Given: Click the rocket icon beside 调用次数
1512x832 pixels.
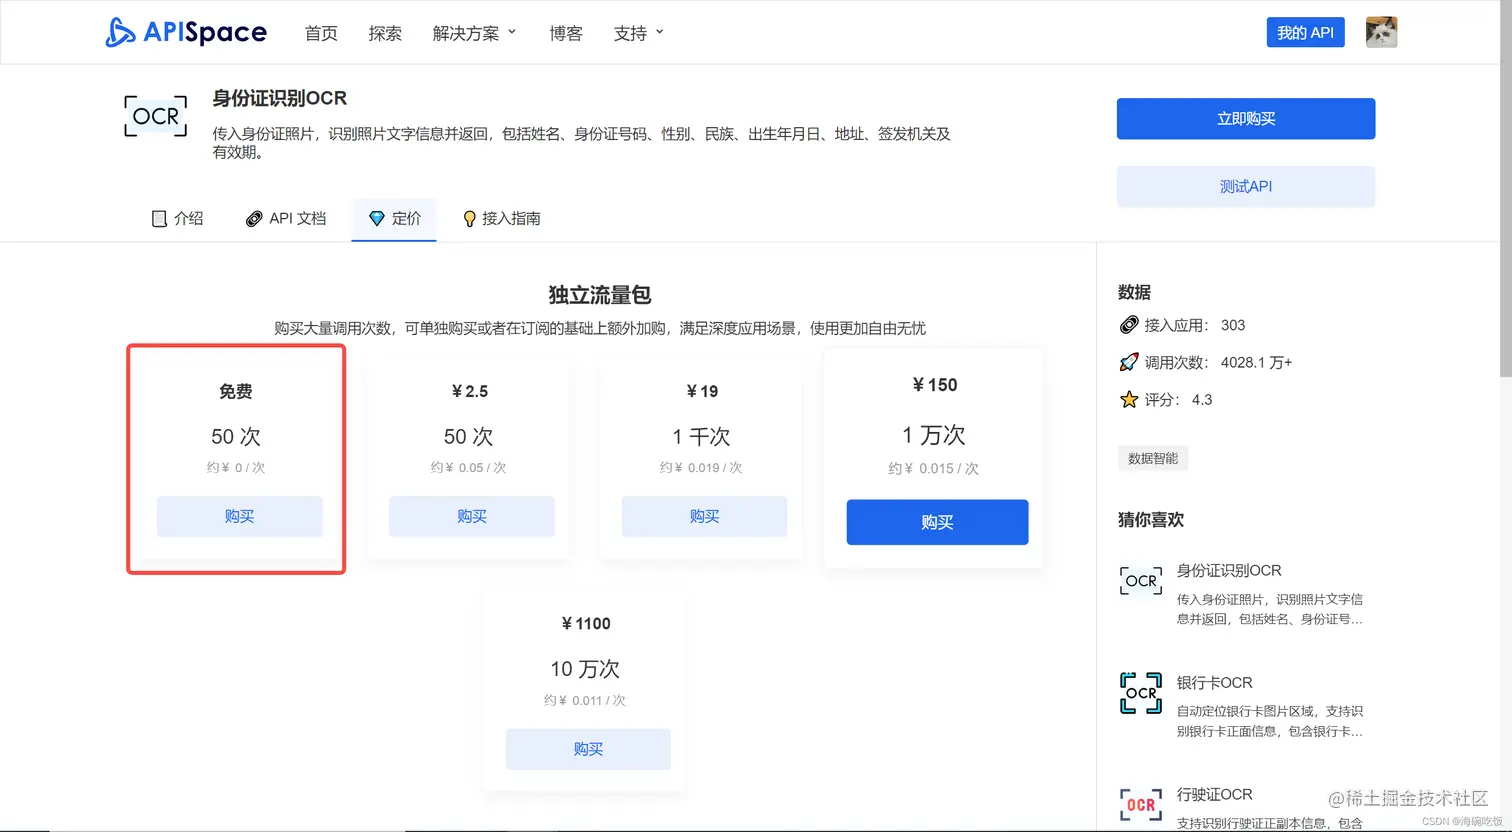Looking at the screenshot, I should point(1127,362).
